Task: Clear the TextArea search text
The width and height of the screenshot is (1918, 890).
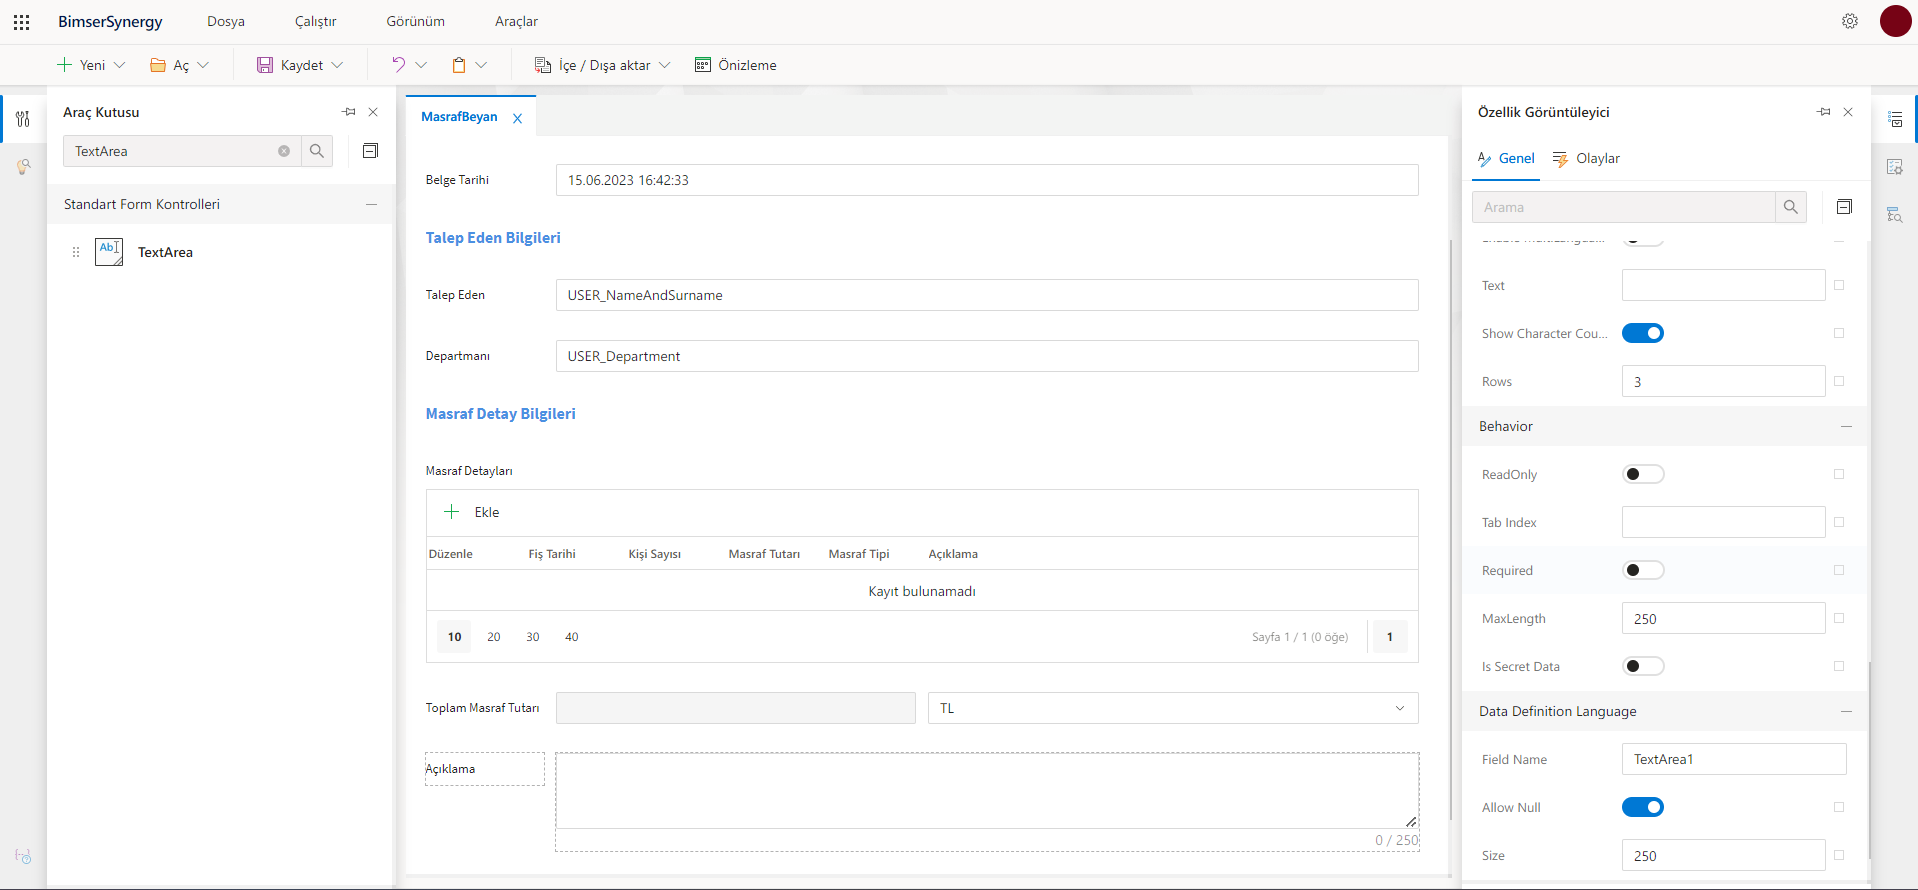Action: tap(284, 151)
